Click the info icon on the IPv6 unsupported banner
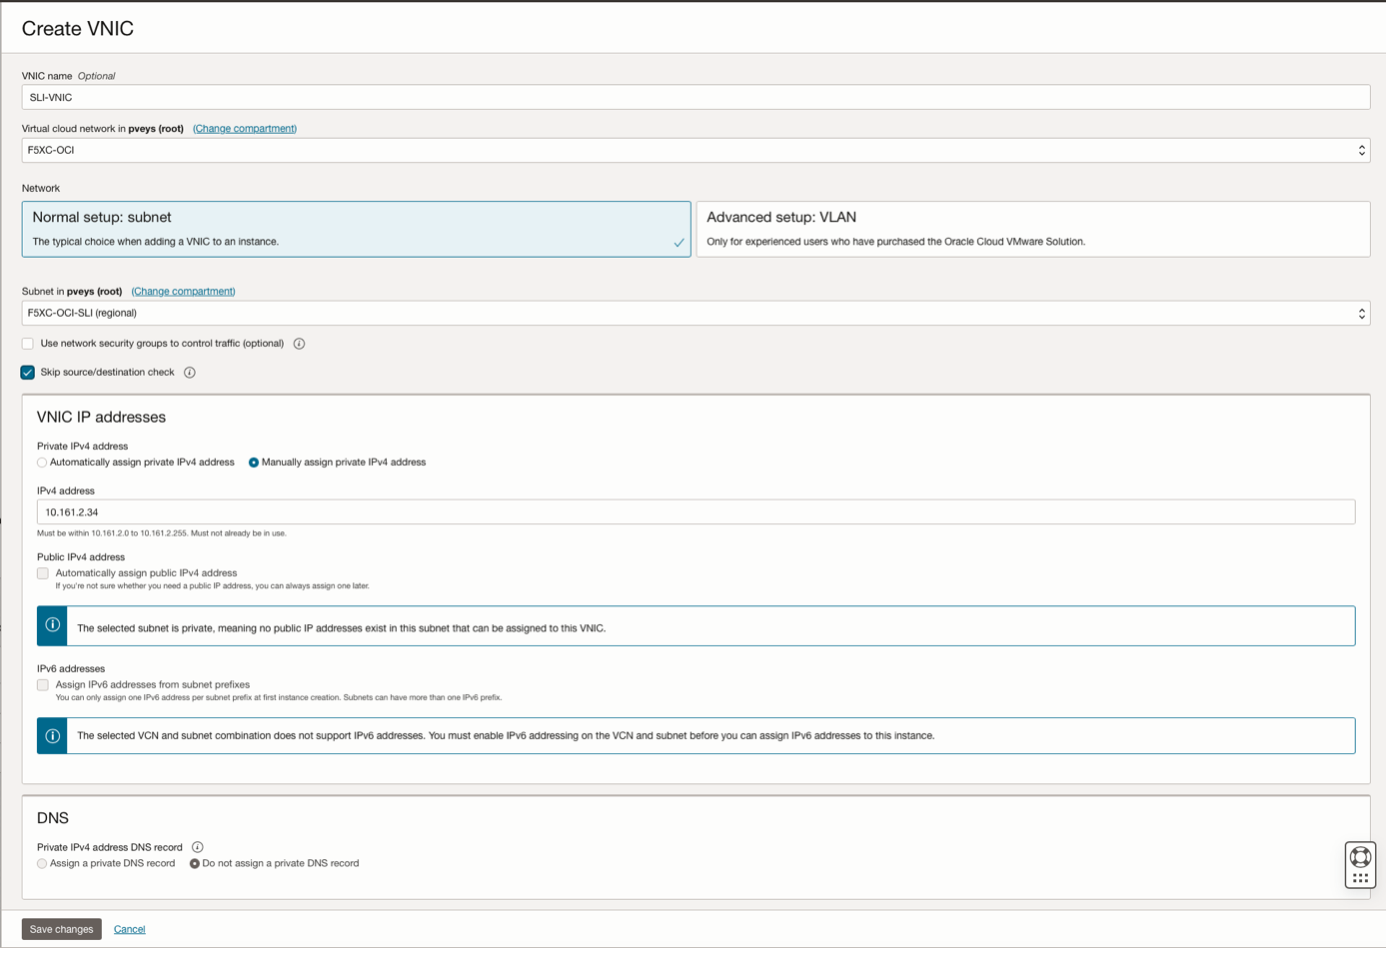Viewport: 1390px width, 953px height. [51, 735]
